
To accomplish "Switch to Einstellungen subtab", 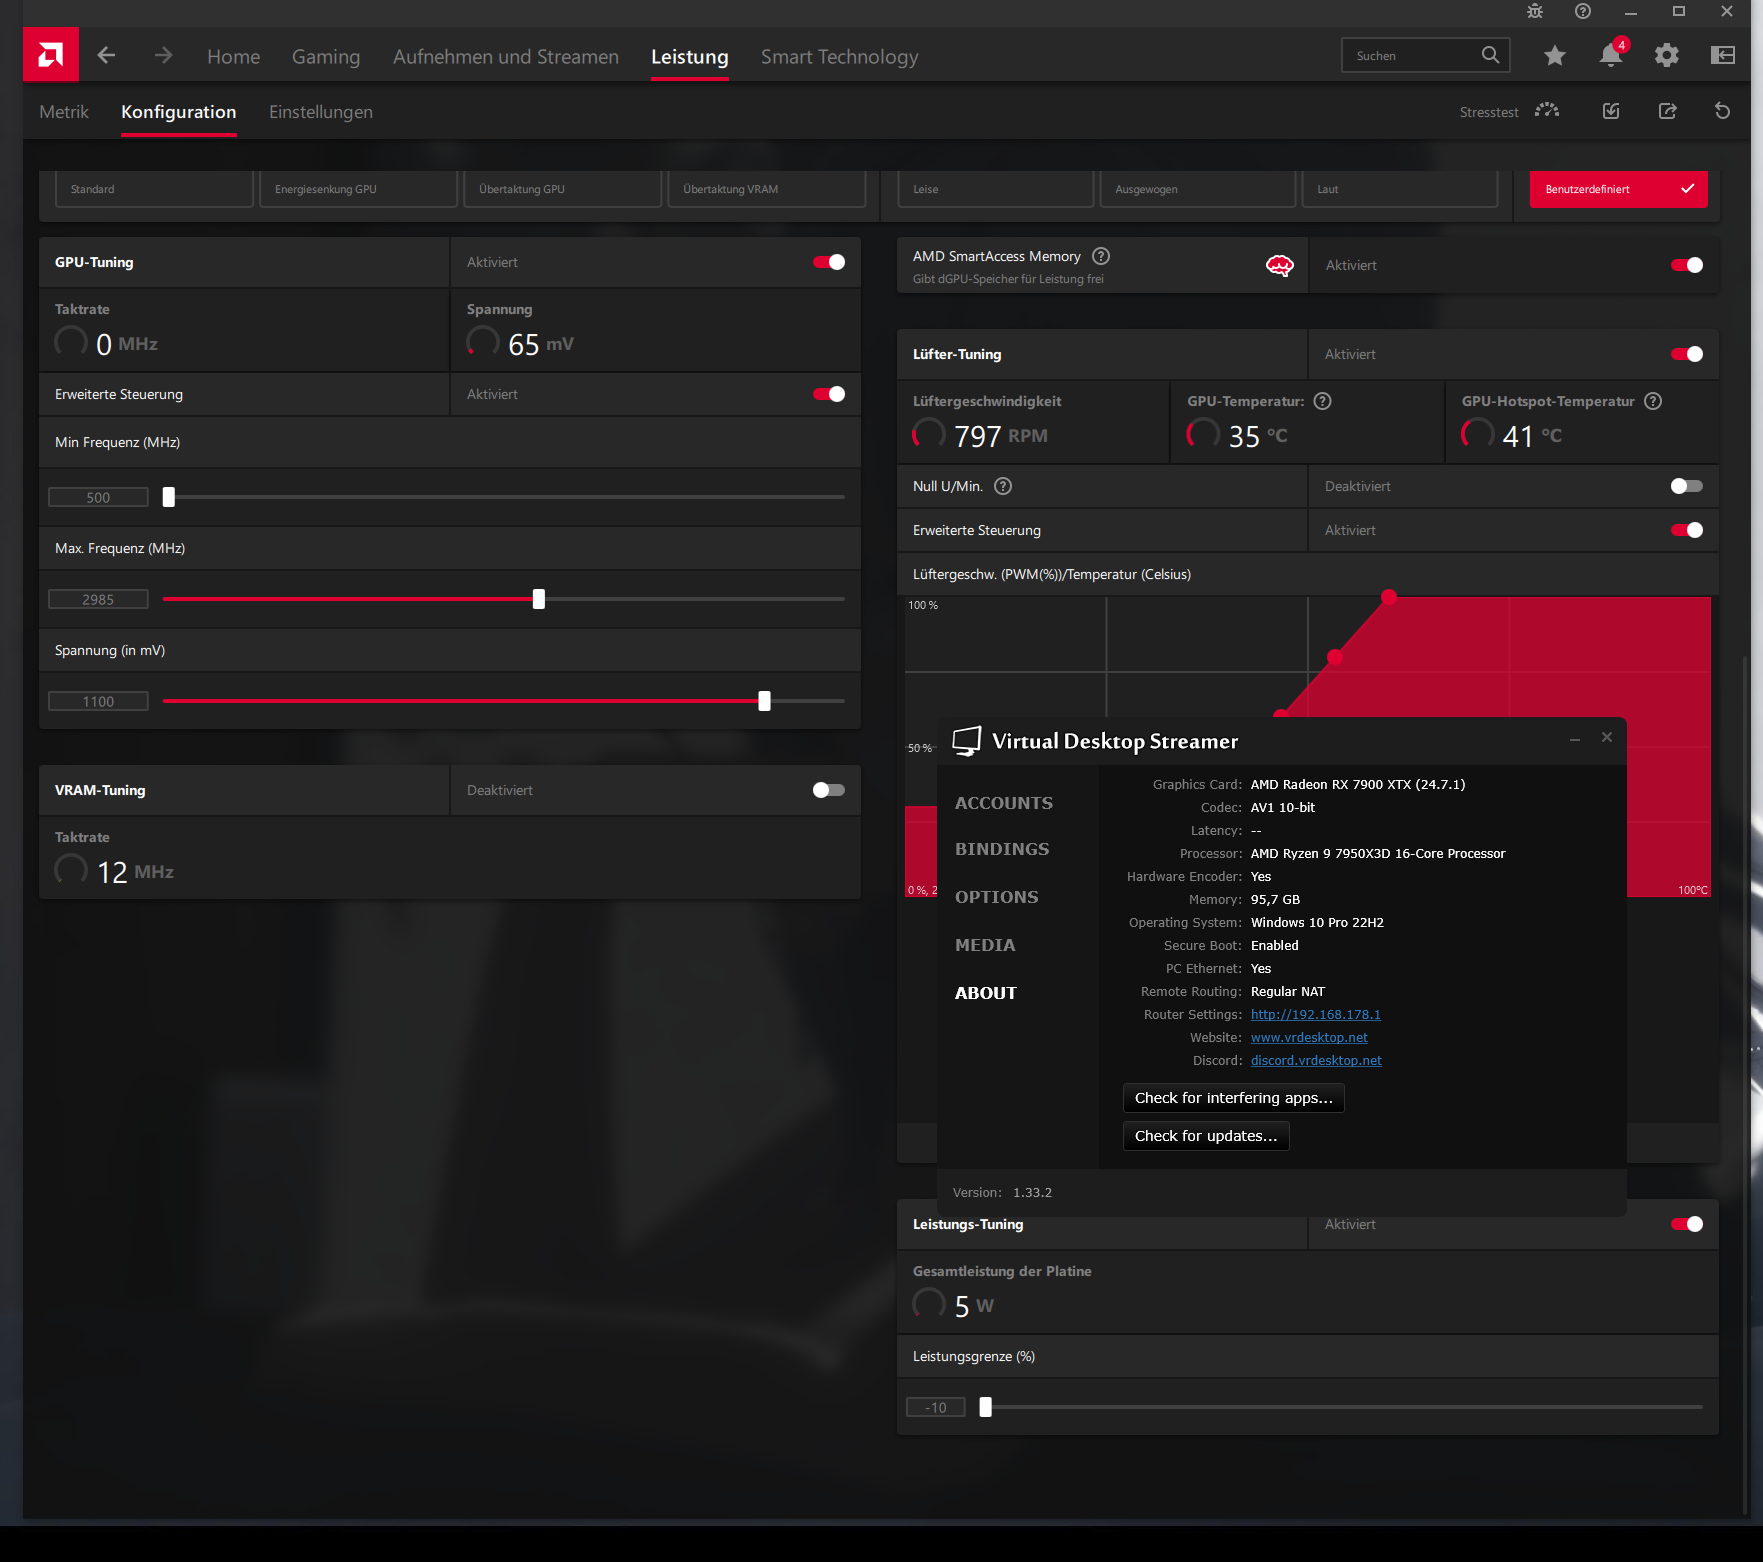I will coord(321,112).
